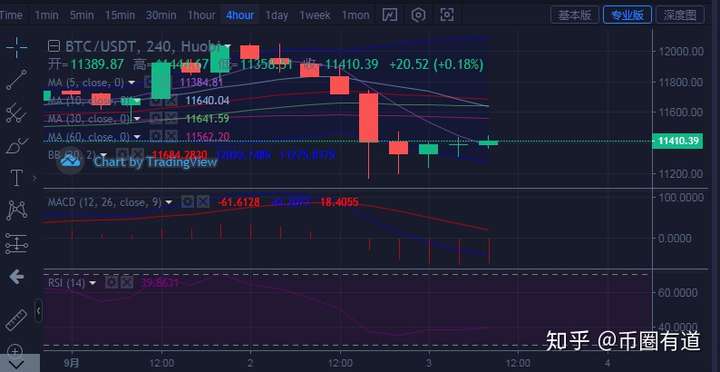Viewport: 720px width, 372px height.
Task: Click the 12000.00 price axis label
Action: pyautogui.click(x=681, y=51)
